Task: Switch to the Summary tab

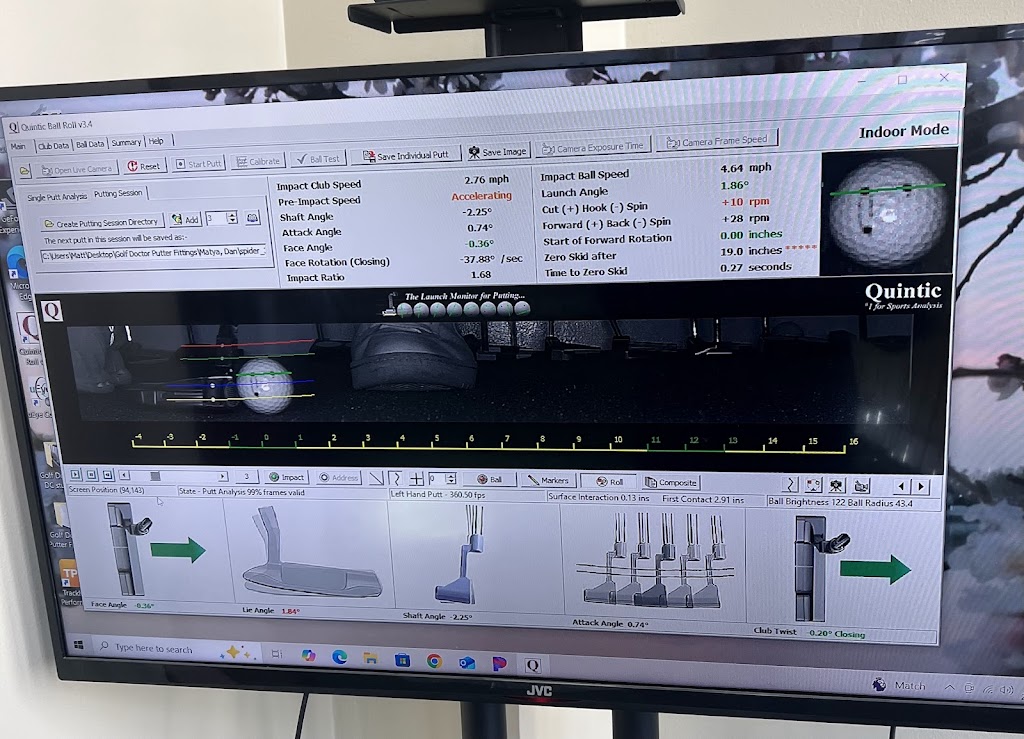Action: tap(126, 143)
